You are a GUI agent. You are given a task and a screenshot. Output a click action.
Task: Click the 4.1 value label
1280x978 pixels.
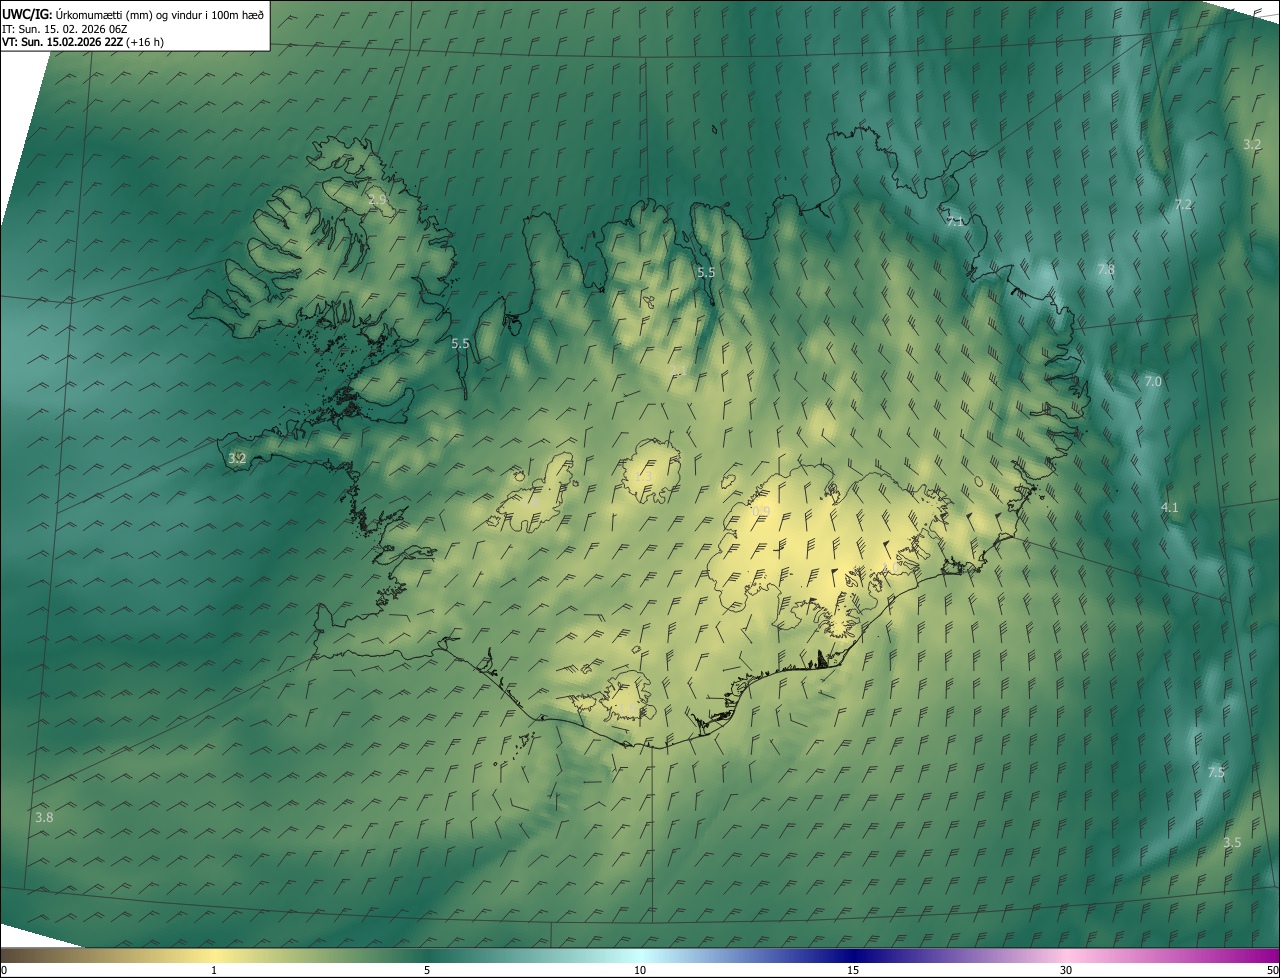click(x=1169, y=508)
